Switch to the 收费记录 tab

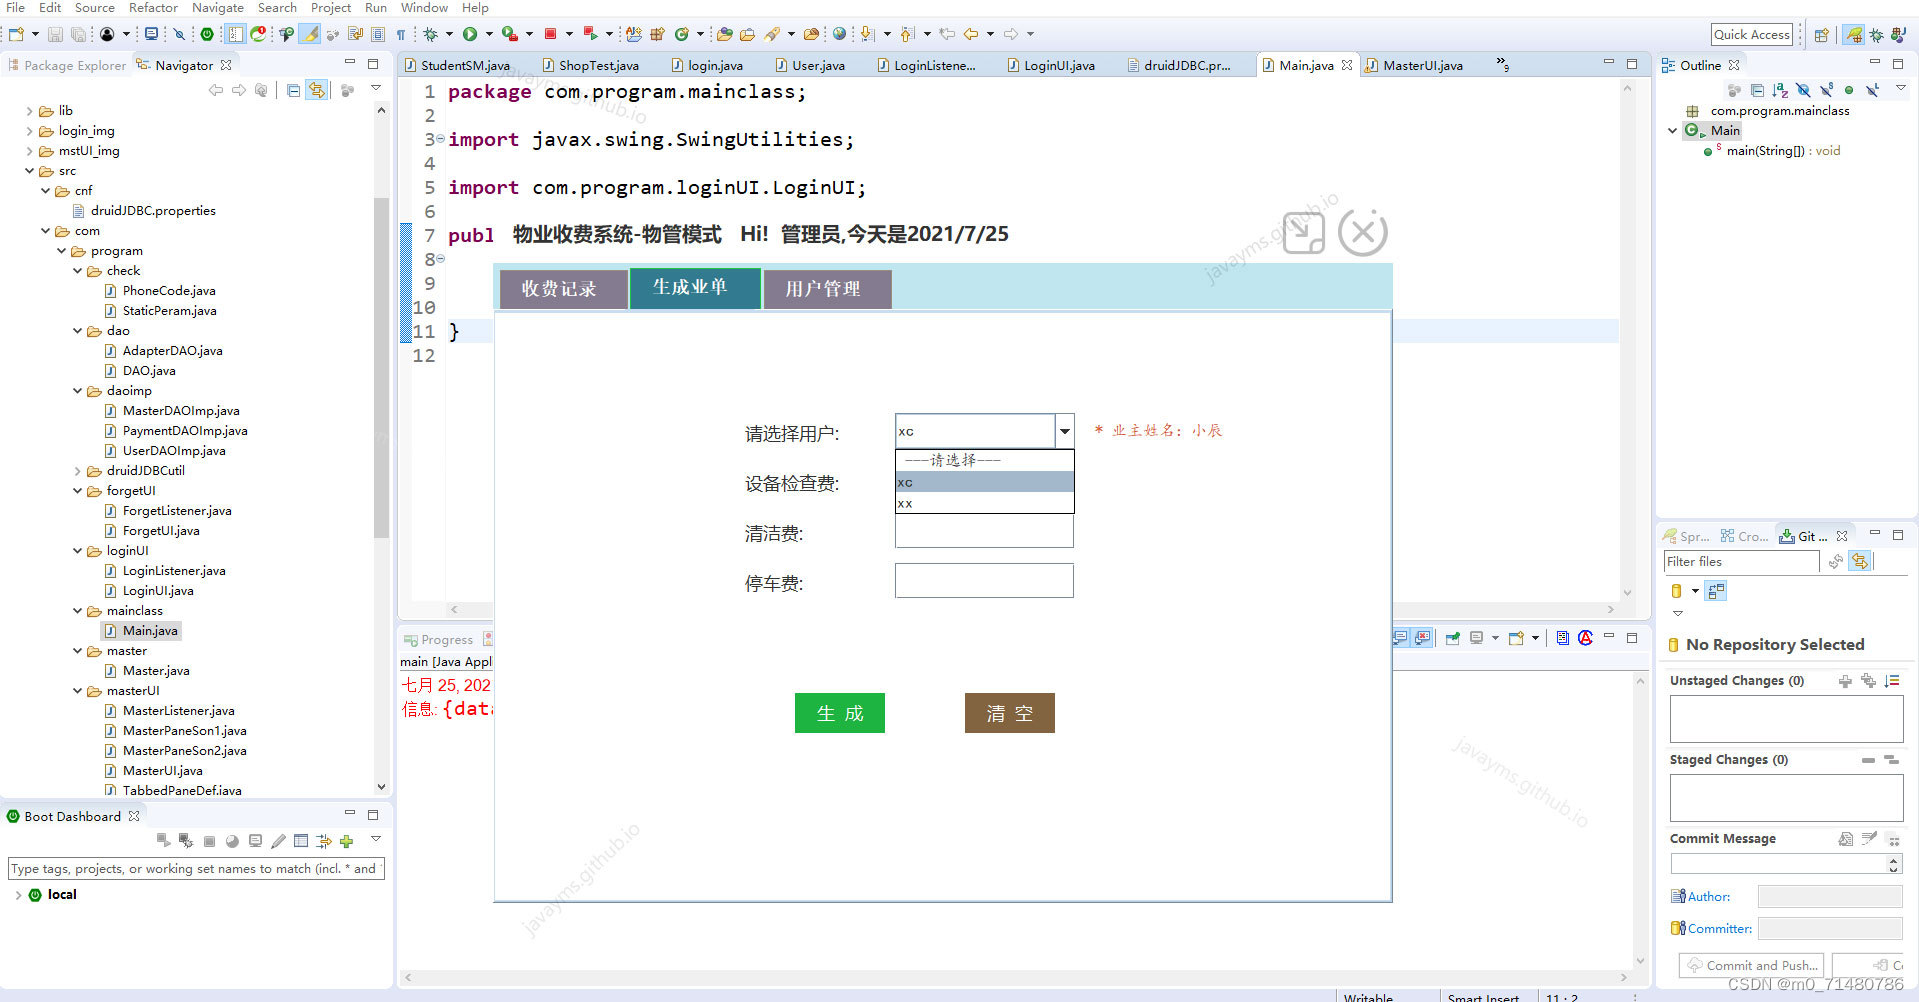[x=564, y=289]
